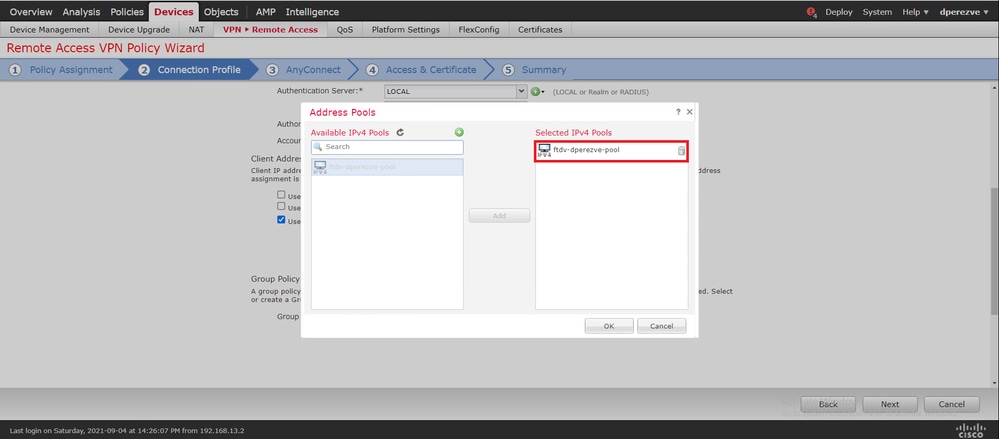Open the Platform Settings tab
The height and width of the screenshot is (439, 999).
(406, 29)
